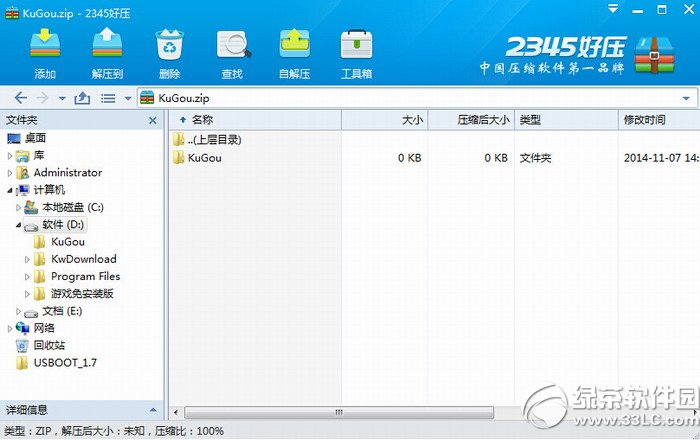Select 游戏免安装版 folder in tree
Screen dimensions: 700x440
(74, 294)
